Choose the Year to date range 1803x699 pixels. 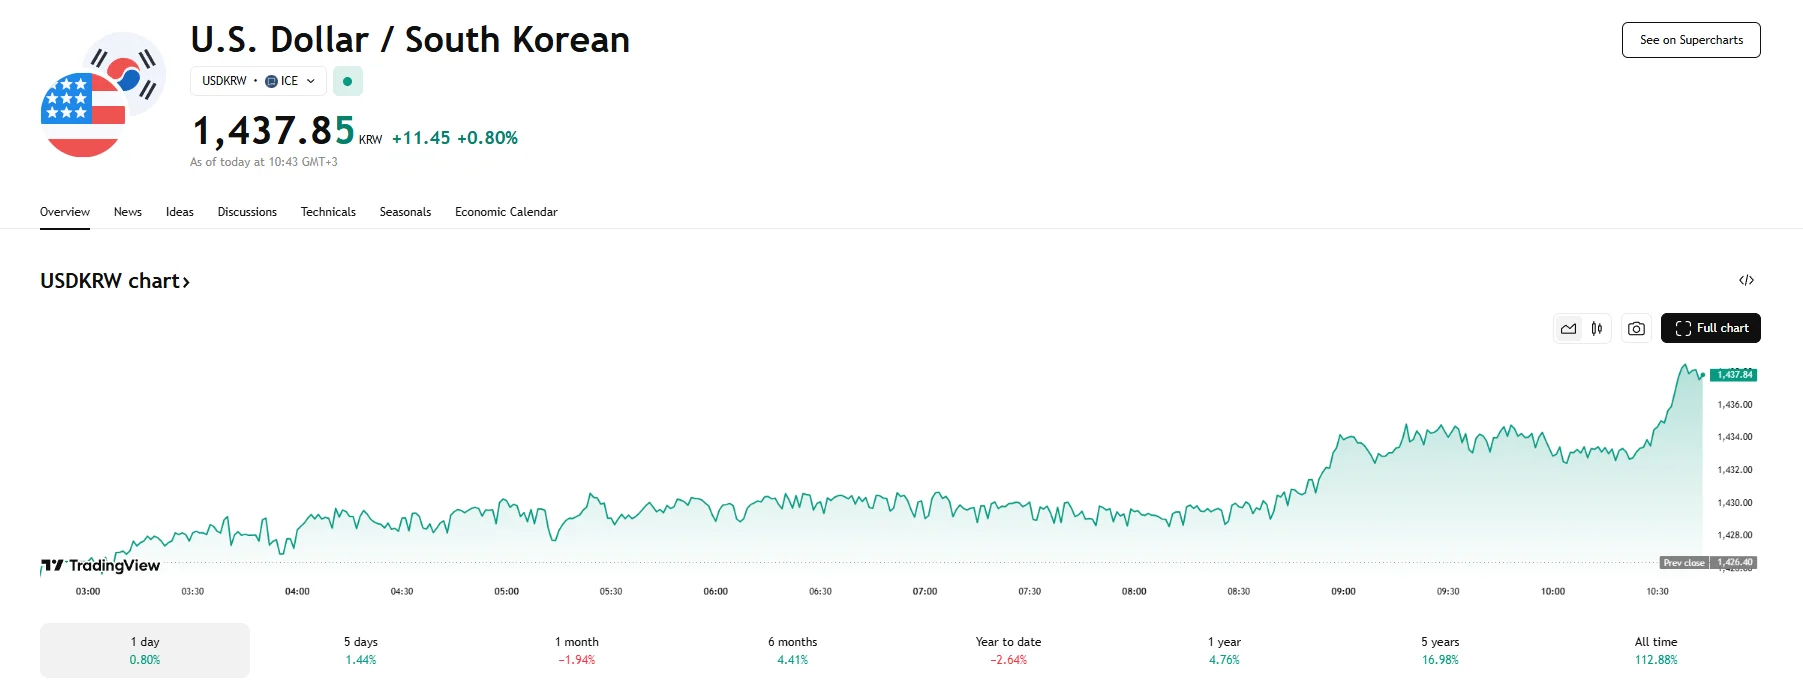pos(1008,650)
